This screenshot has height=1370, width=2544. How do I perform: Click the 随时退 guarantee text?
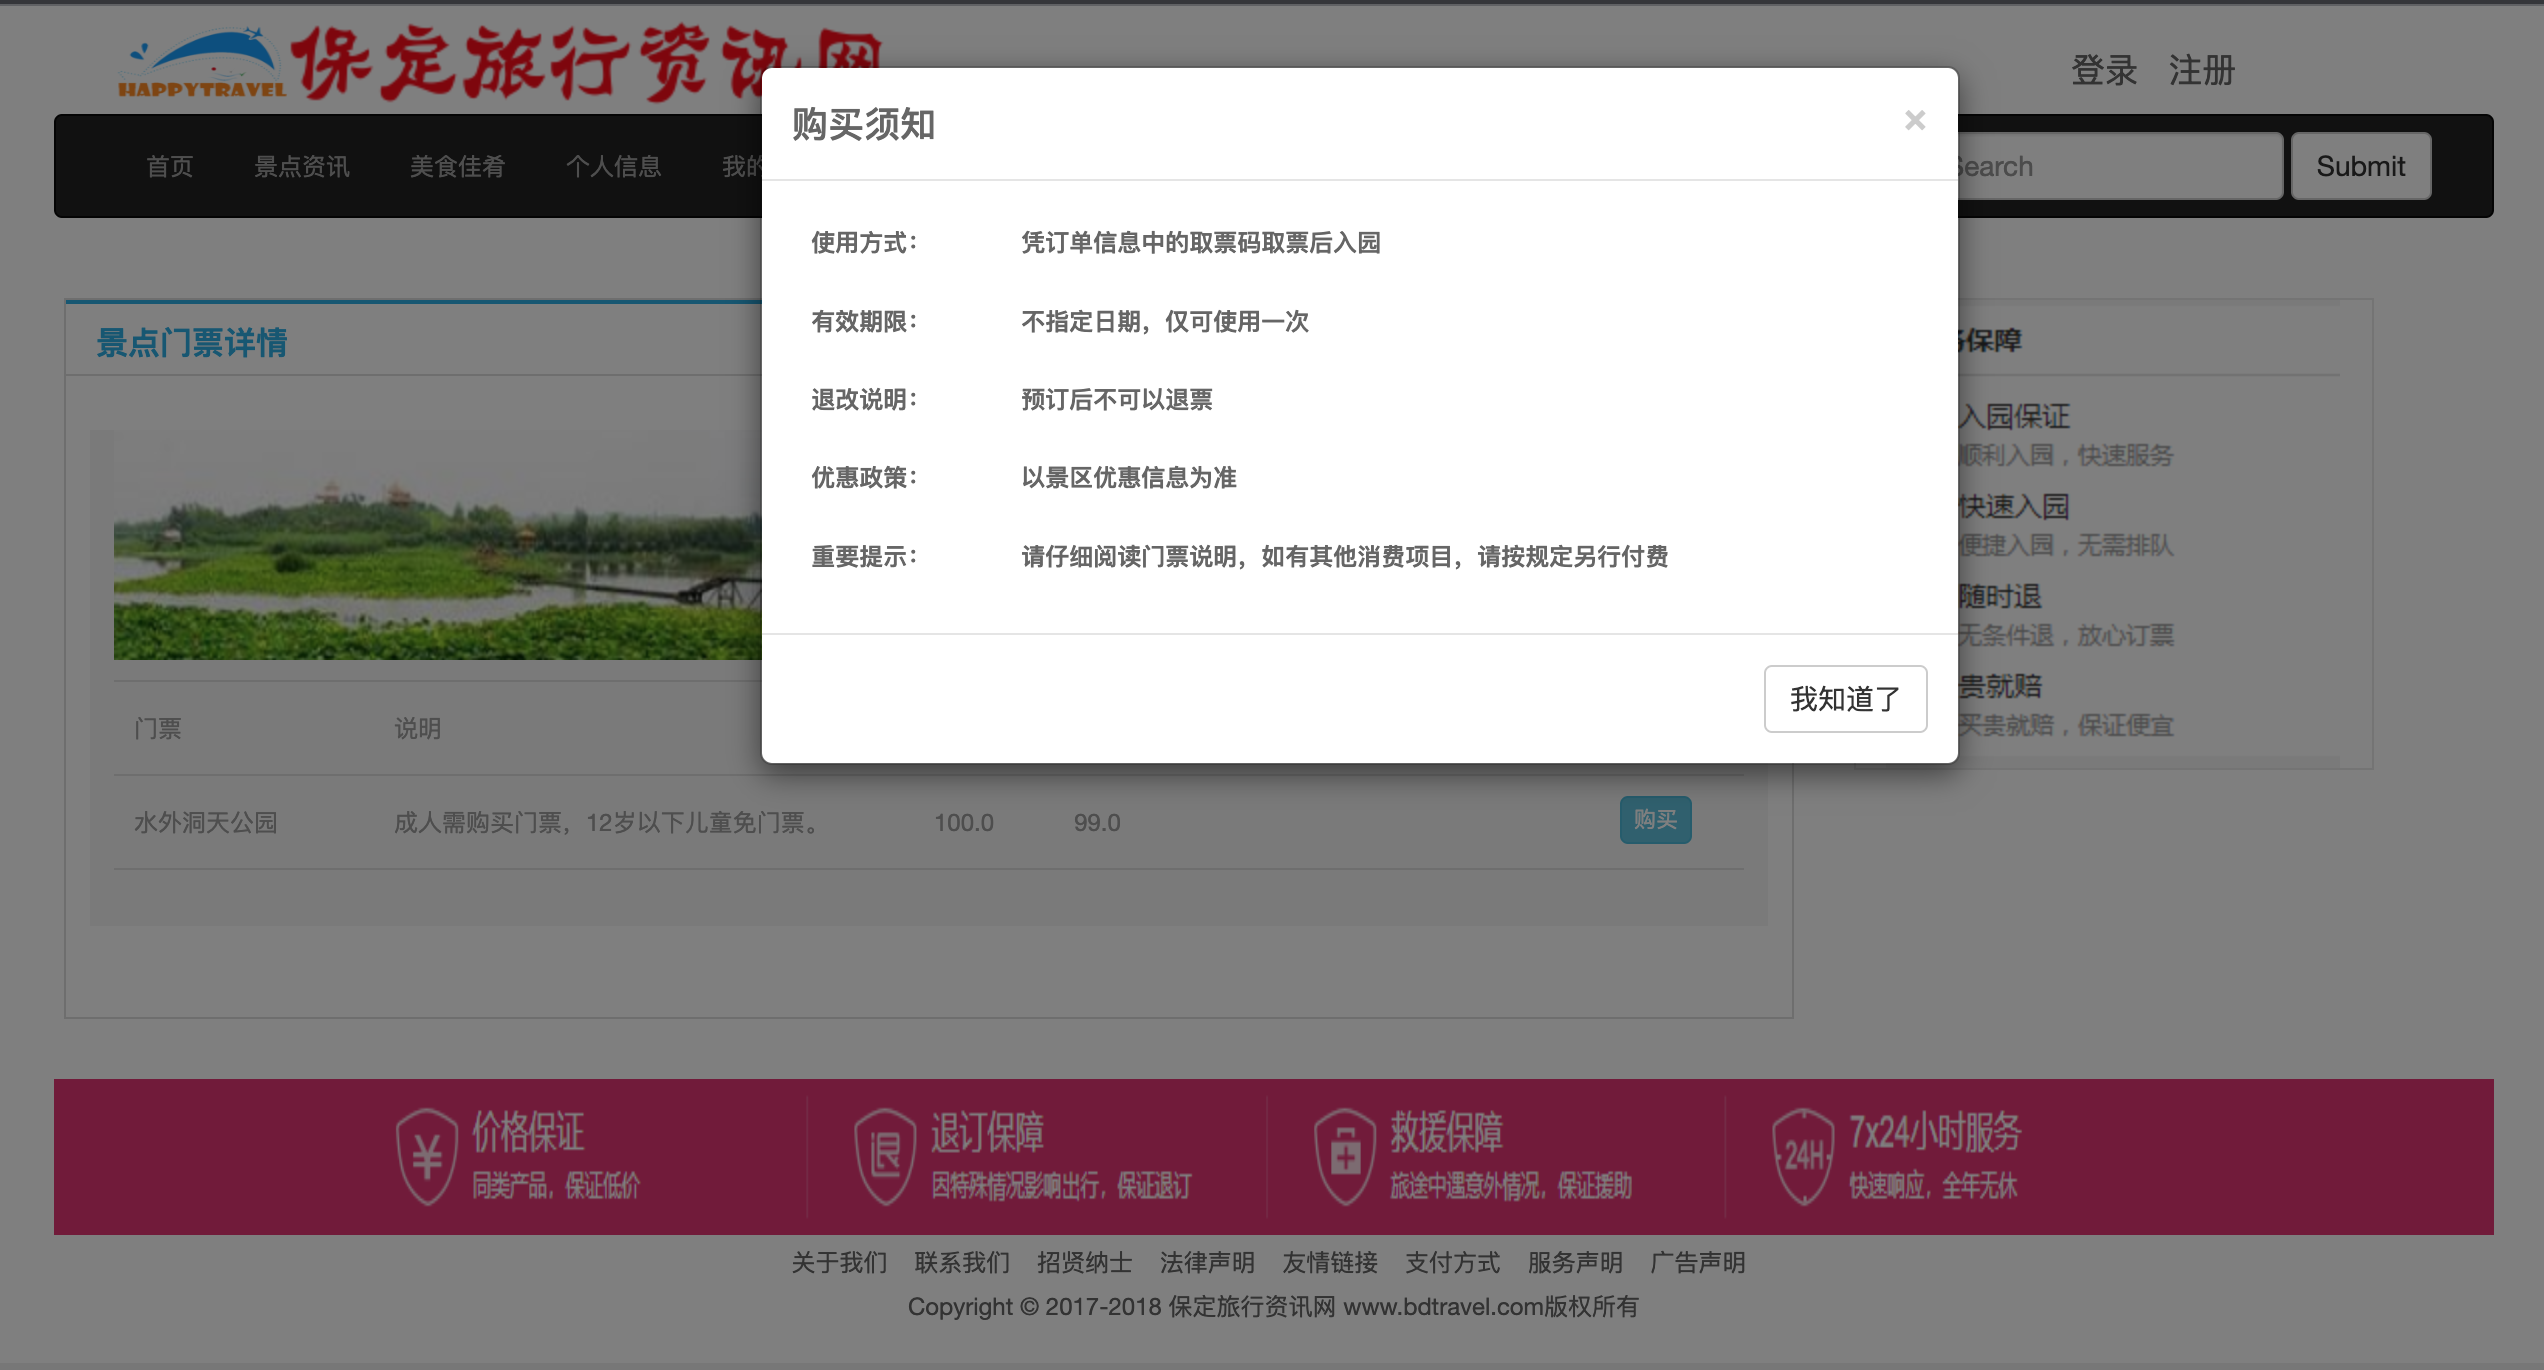2000,596
